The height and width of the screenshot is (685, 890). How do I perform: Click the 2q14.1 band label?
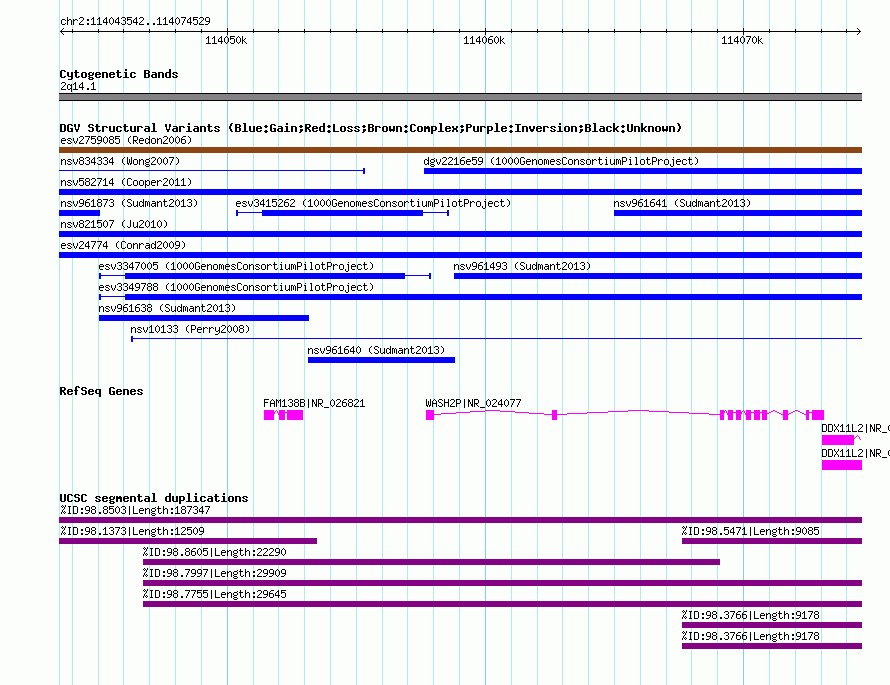click(78, 86)
